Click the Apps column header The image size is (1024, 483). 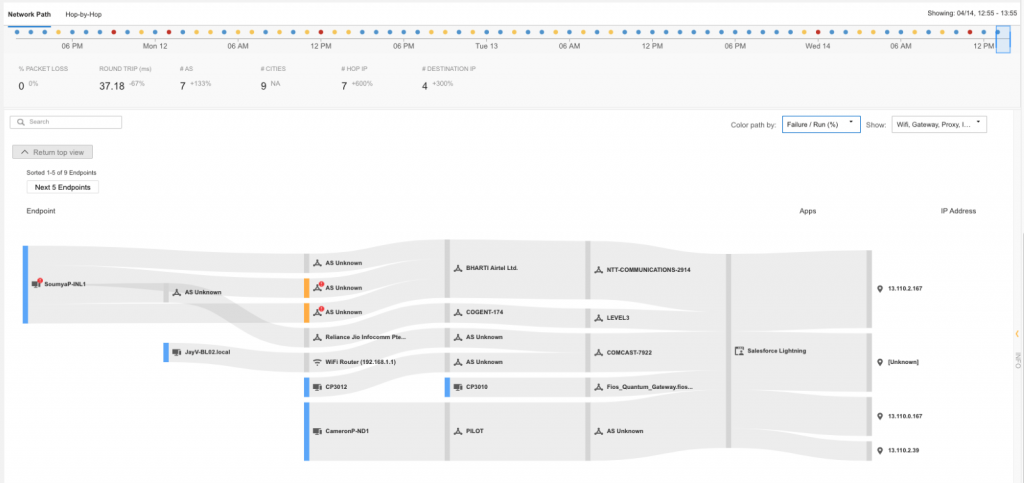(x=808, y=211)
